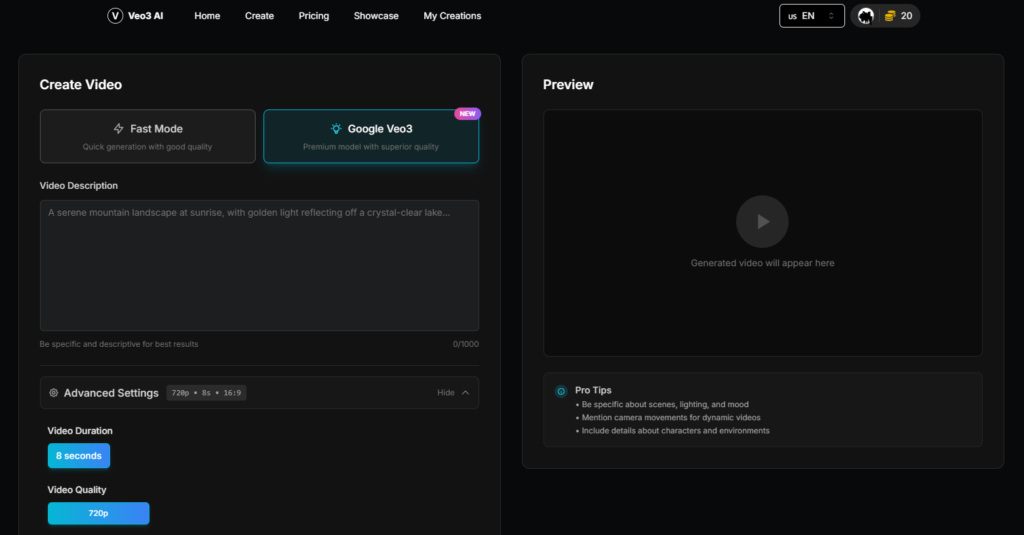
Task: Click the 720p • 8s • 16:9 settings summary
Action: [x=206, y=393]
